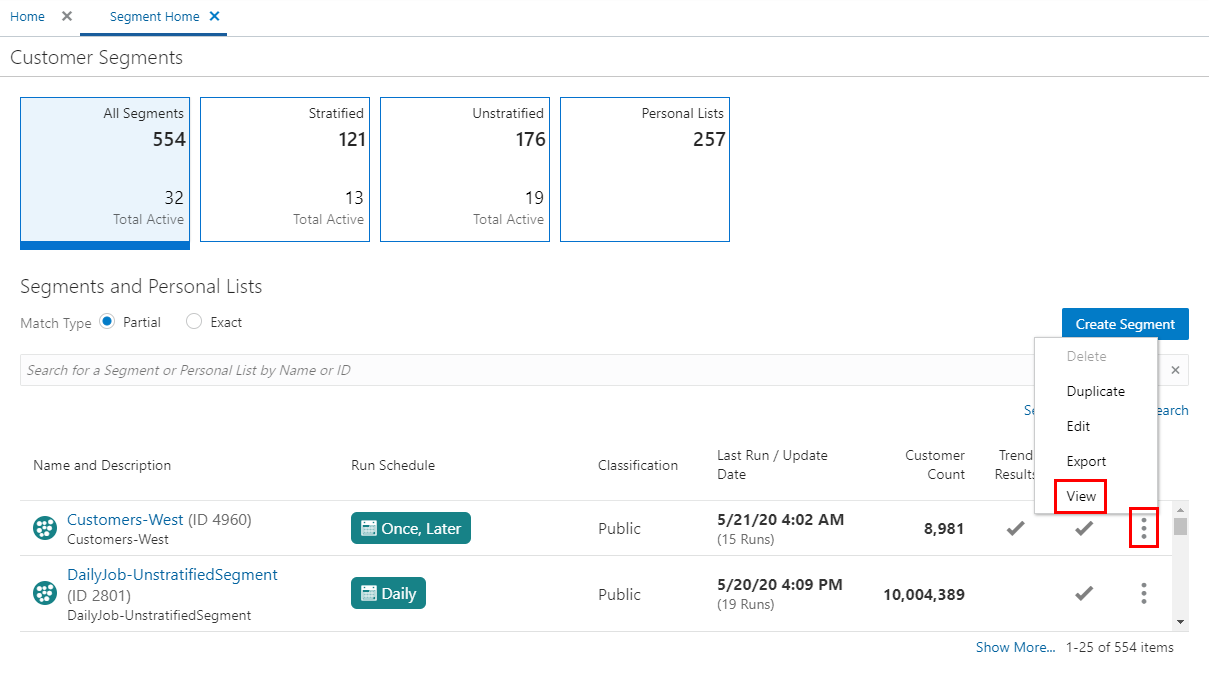The image size is (1209, 674).
Task: Click trend results checkmark for Customers-West
Action: [x=1016, y=528]
